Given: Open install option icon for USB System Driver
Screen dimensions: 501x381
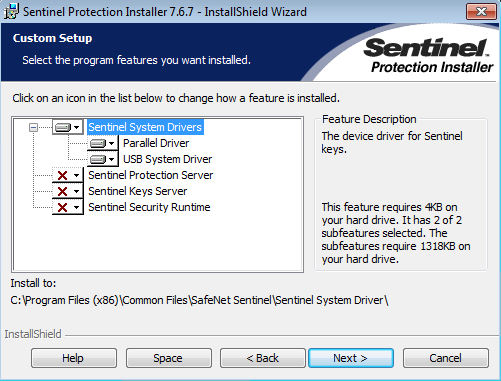Looking at the screenshot, I should 103,159.
